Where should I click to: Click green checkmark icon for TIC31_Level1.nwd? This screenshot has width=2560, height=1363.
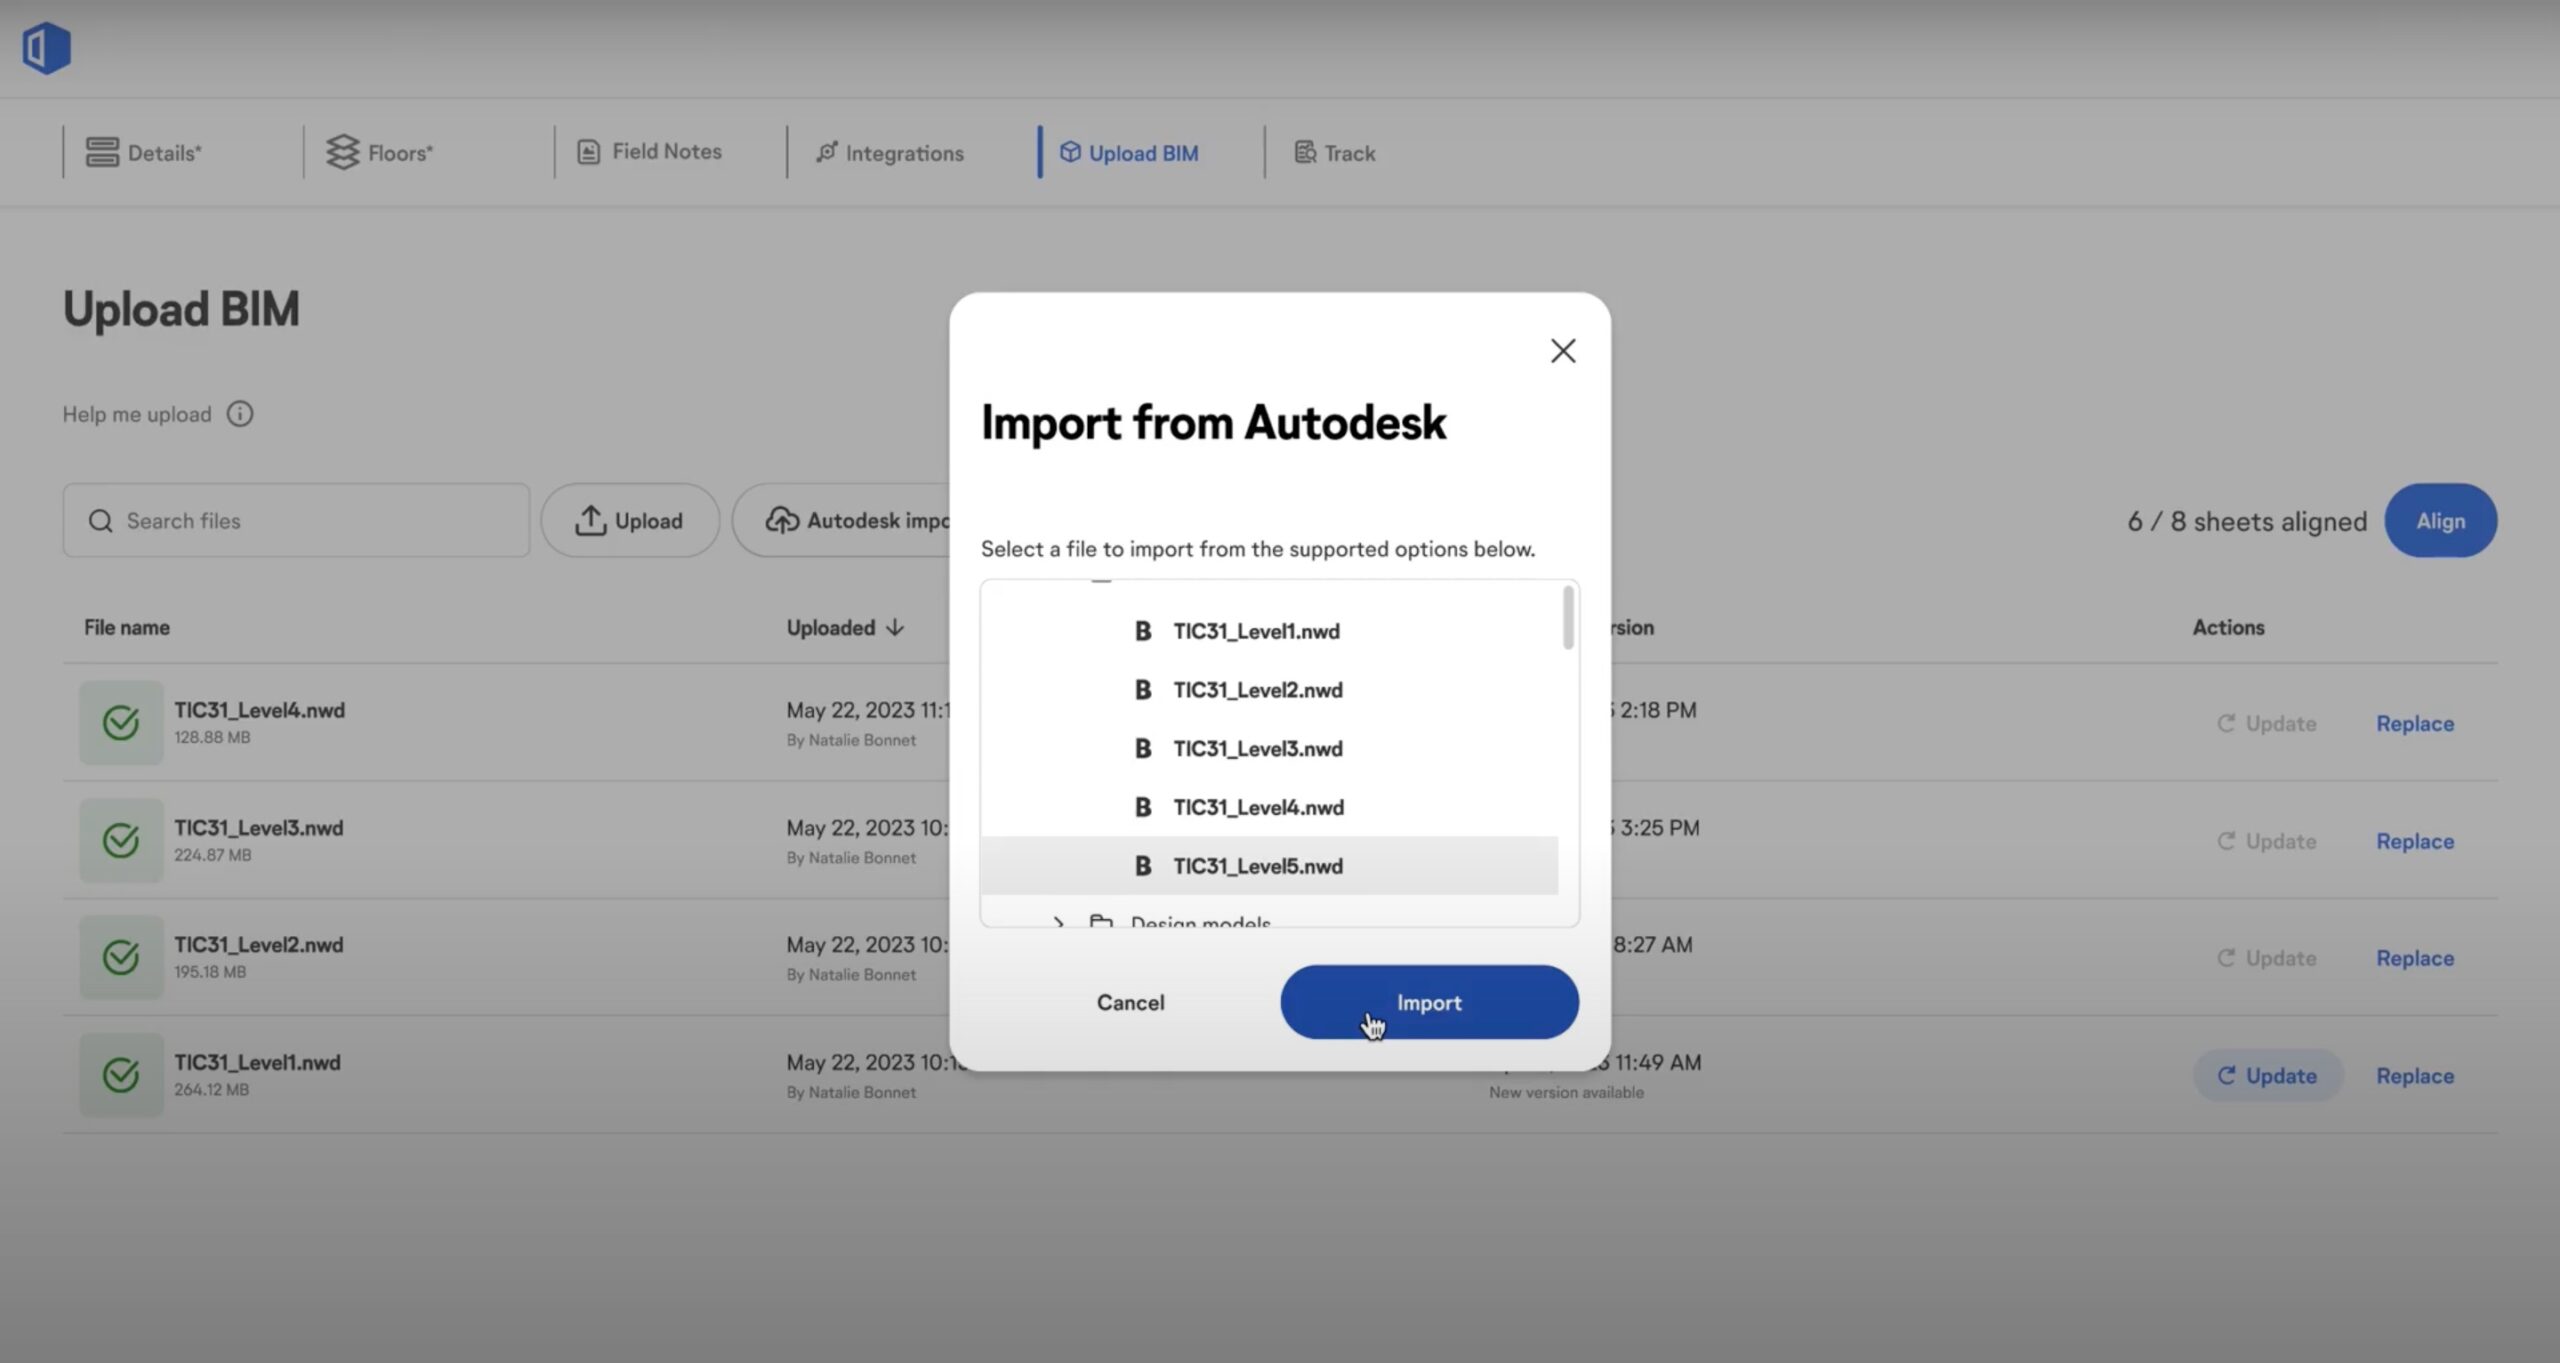pos(121,1075)
